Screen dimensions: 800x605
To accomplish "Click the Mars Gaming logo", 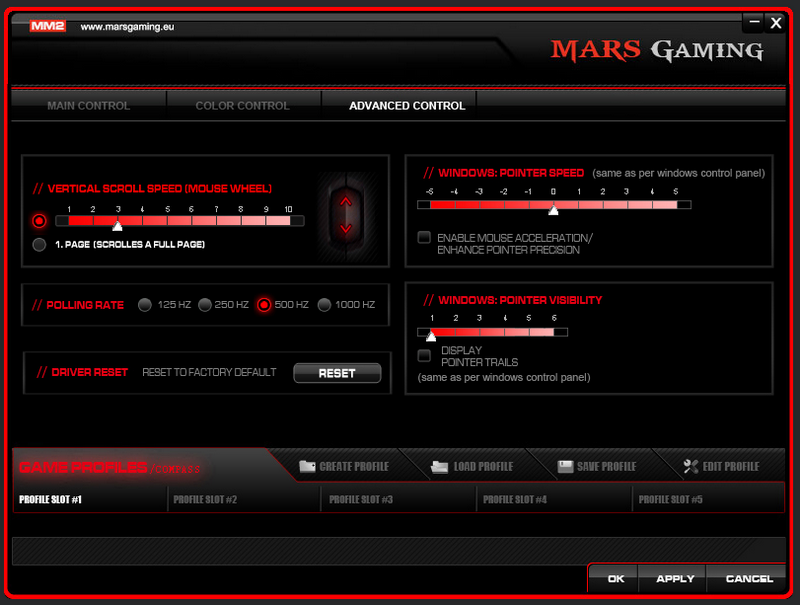I will (x=657, y=51).
